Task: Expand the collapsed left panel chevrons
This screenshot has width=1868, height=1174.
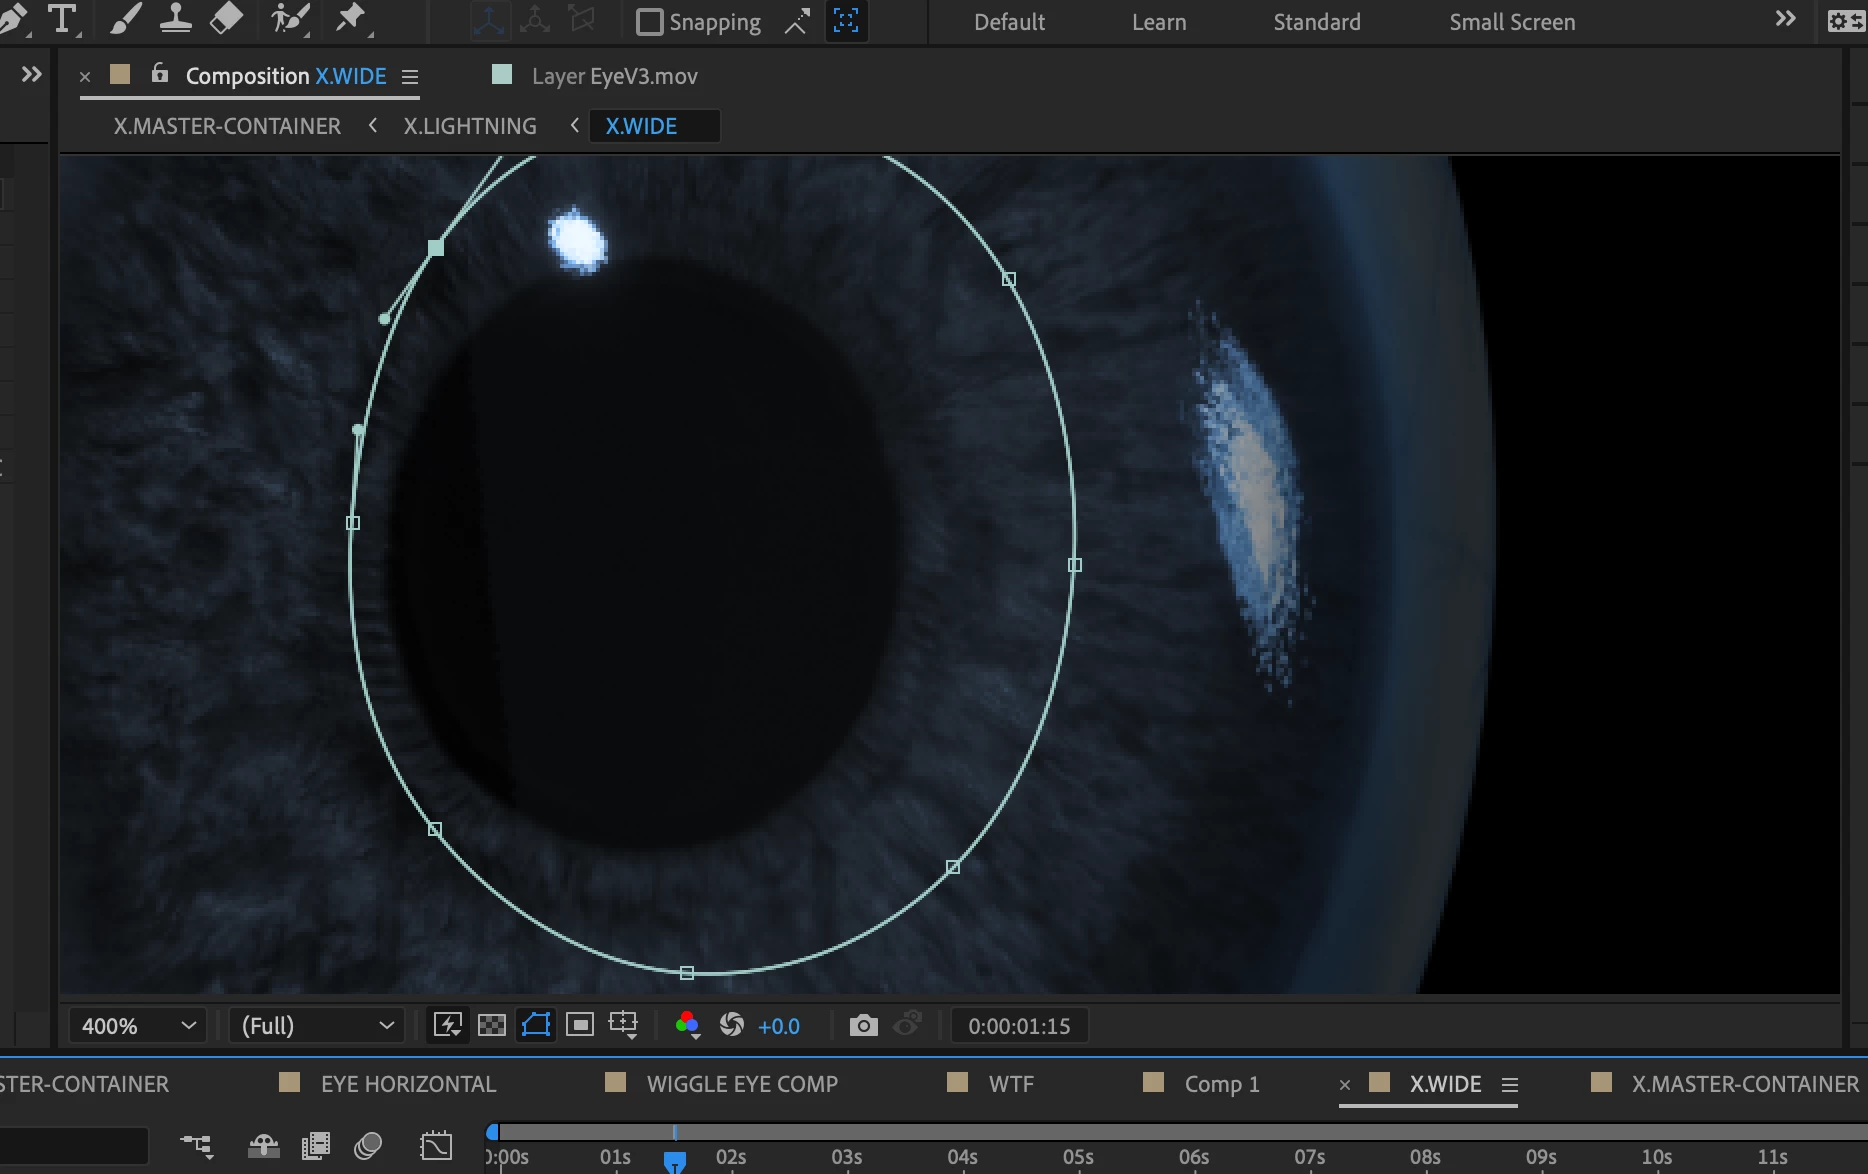Action: 32,74
